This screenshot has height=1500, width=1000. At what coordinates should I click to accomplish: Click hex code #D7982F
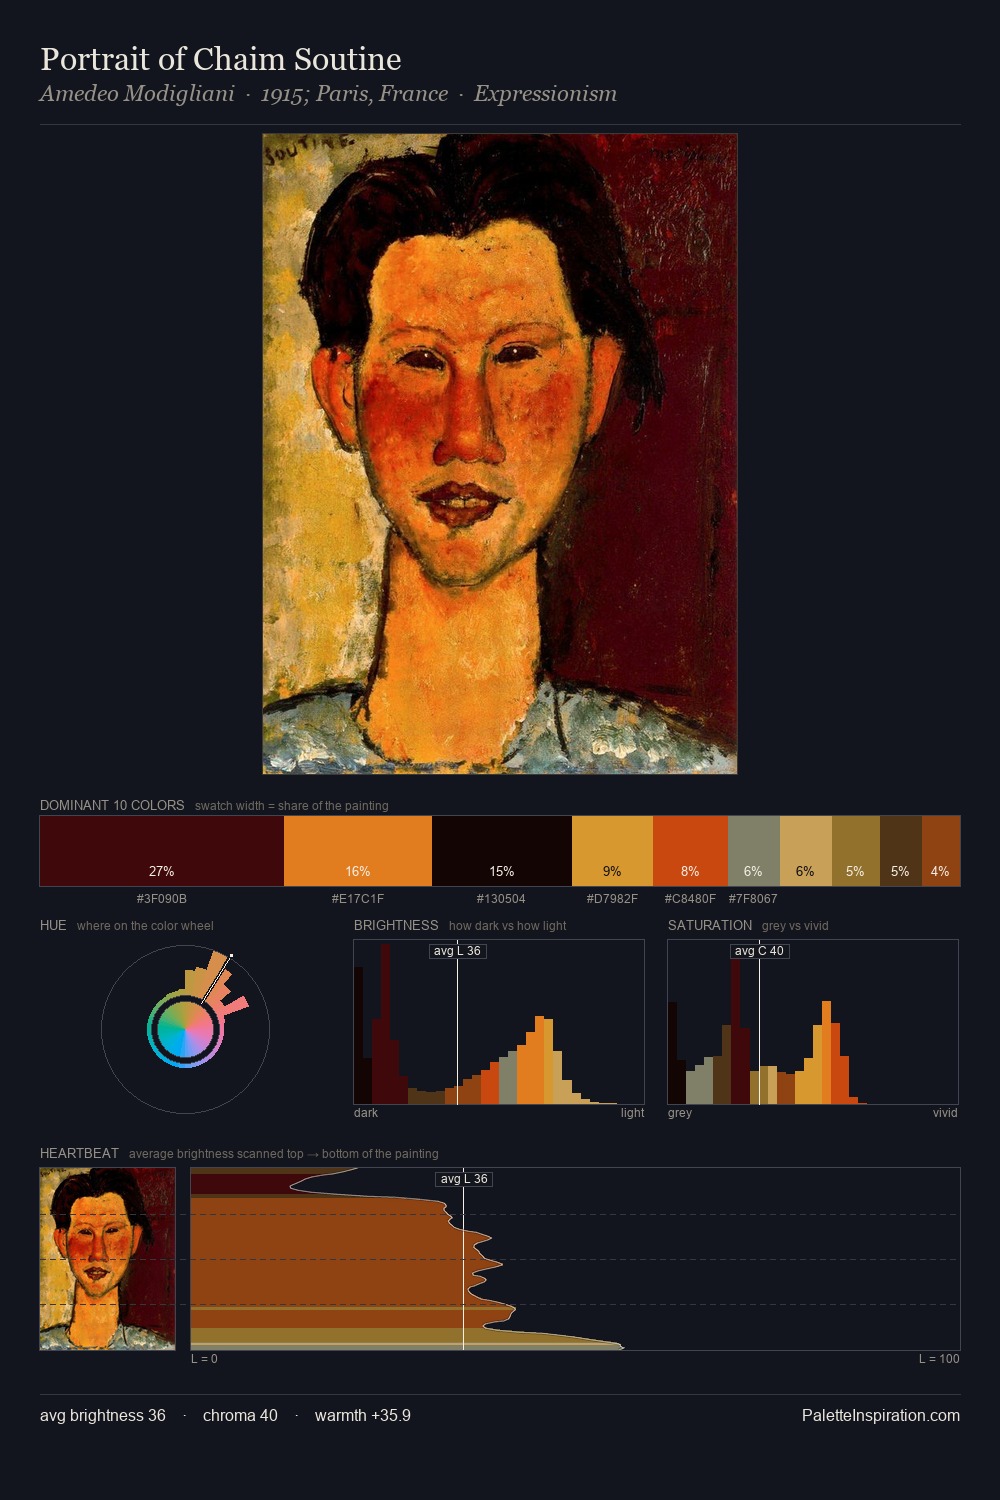612,899
